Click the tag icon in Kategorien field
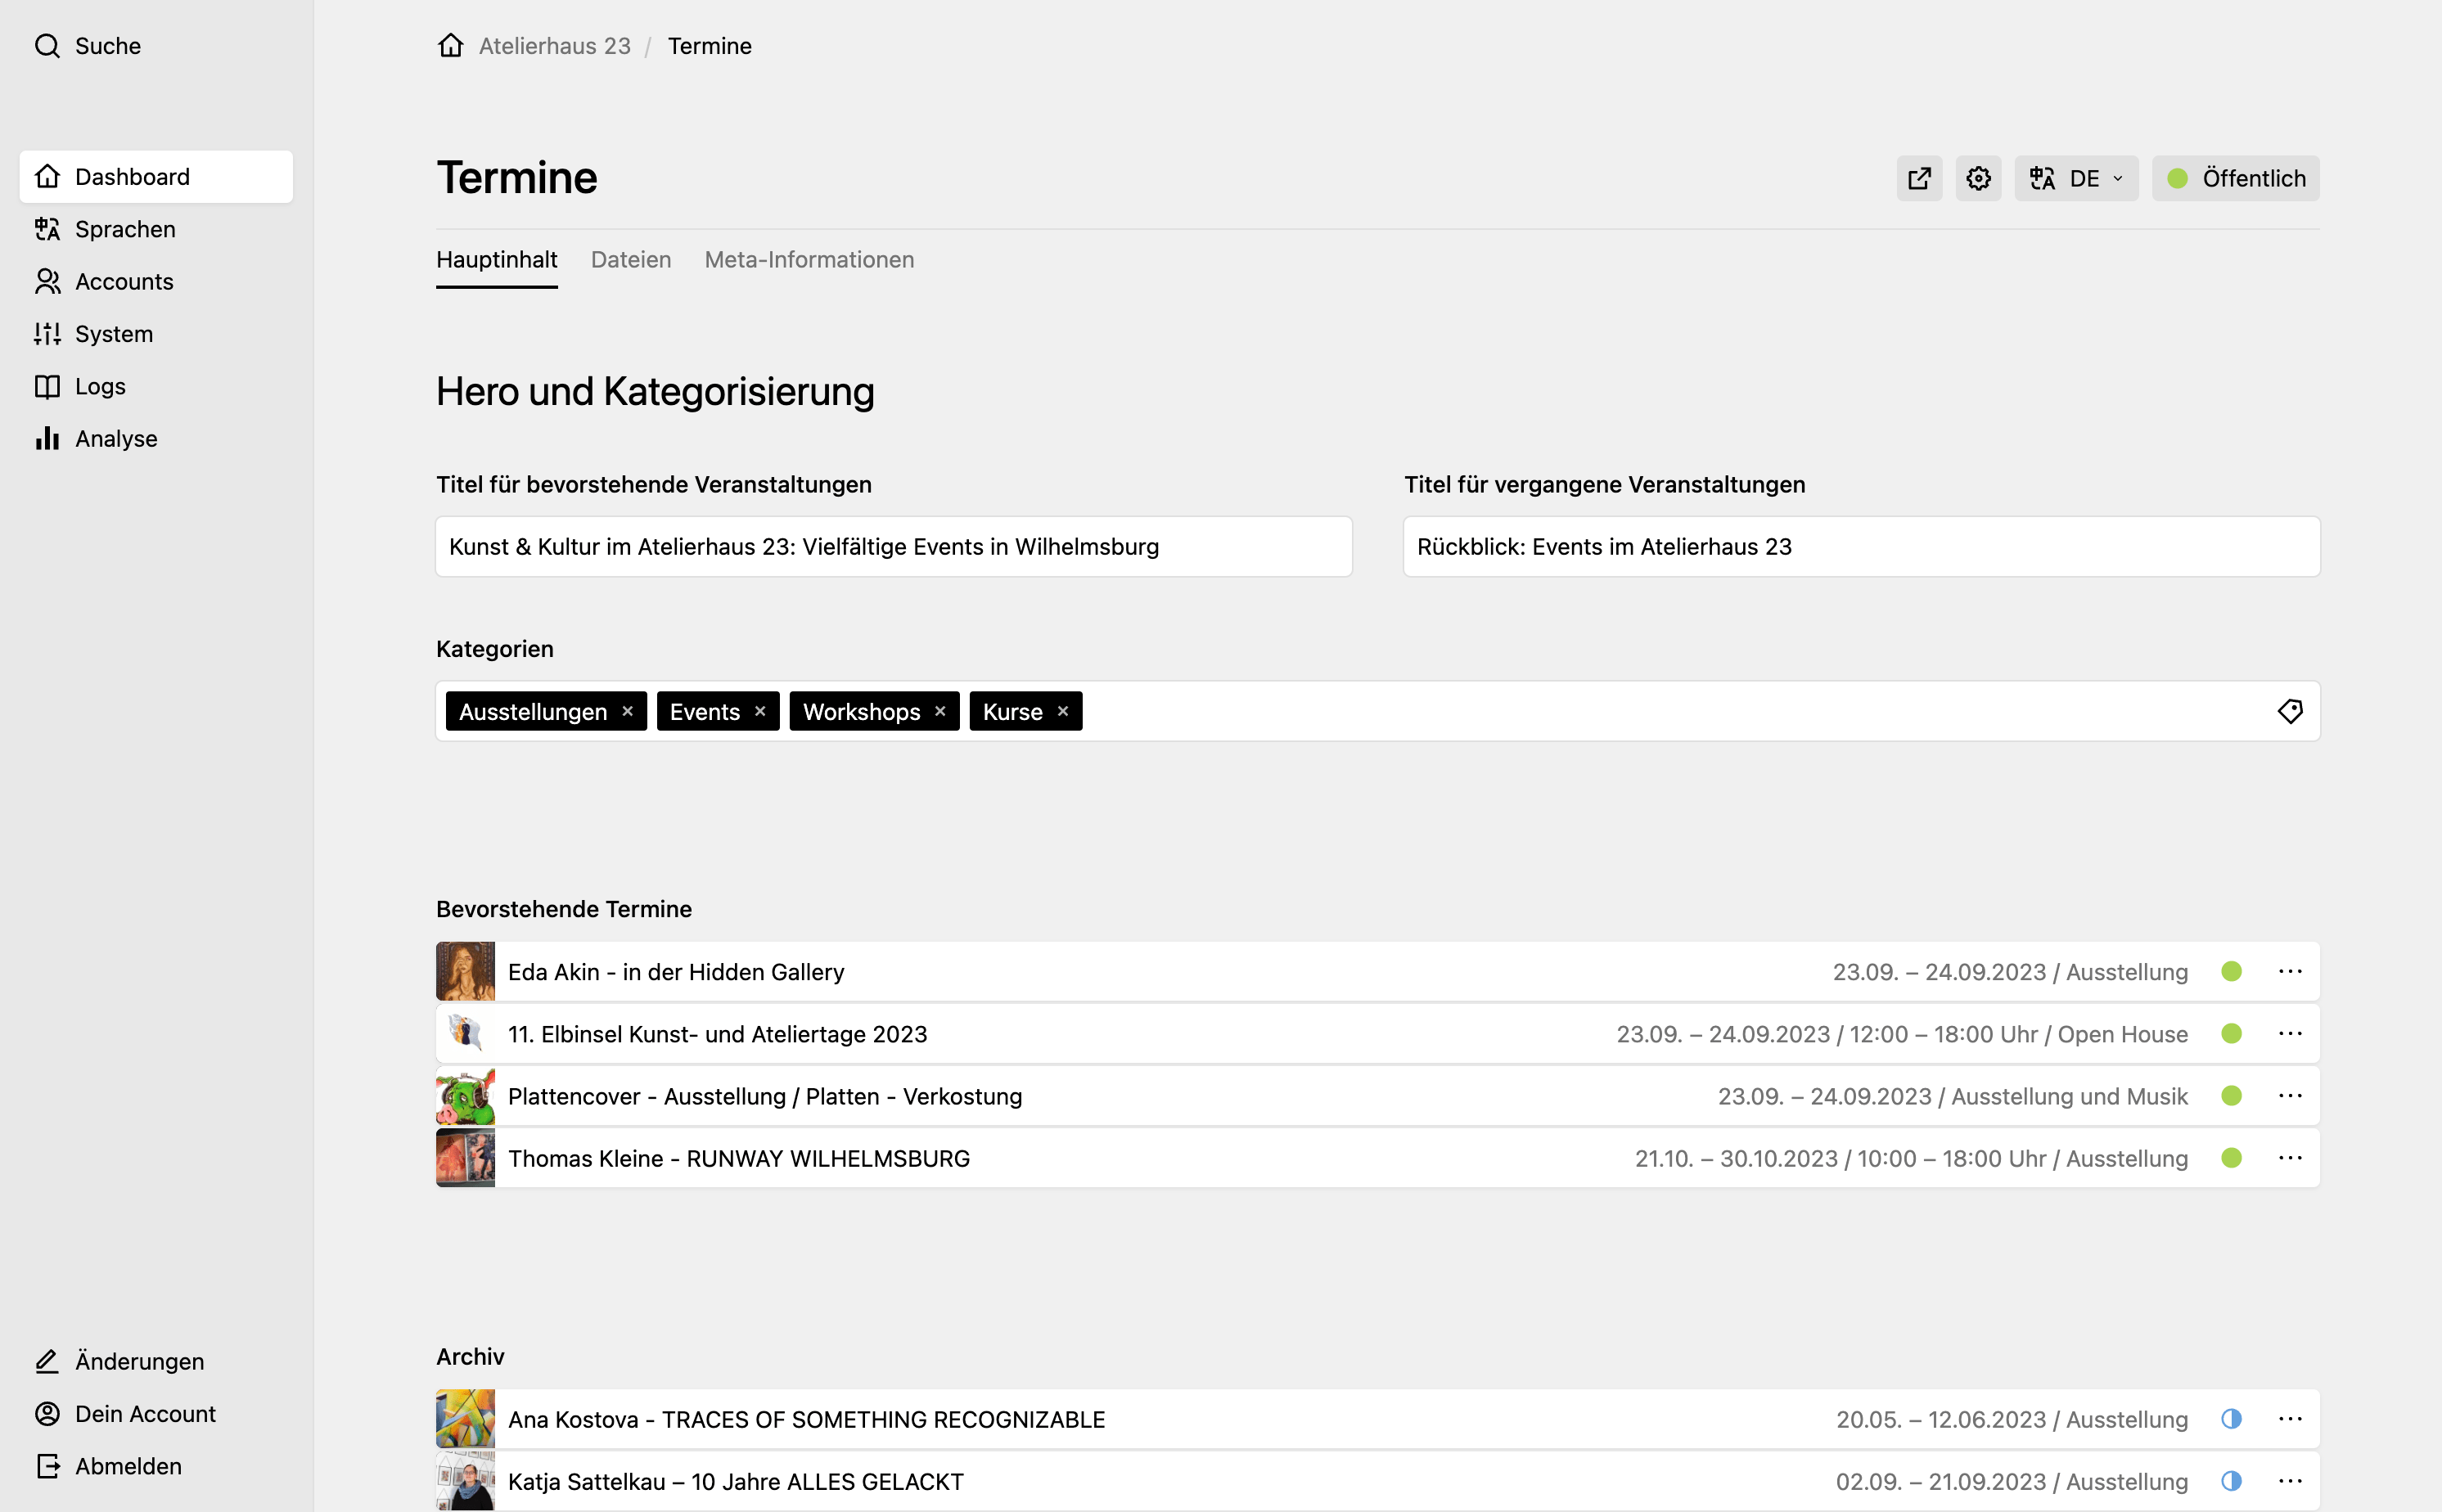Viewport: 2442px width, 1512px height. (x=2290, y=711)
